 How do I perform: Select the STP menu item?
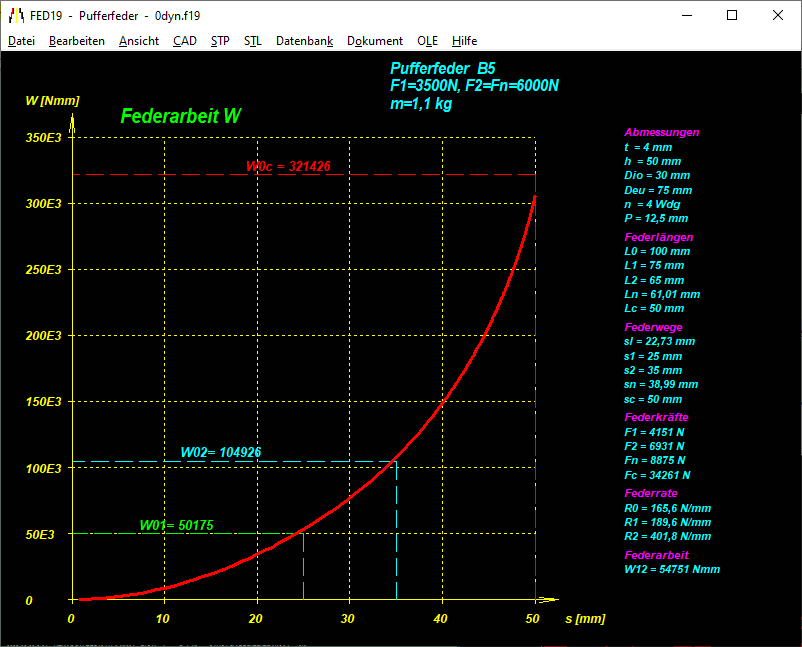[220, 41]
